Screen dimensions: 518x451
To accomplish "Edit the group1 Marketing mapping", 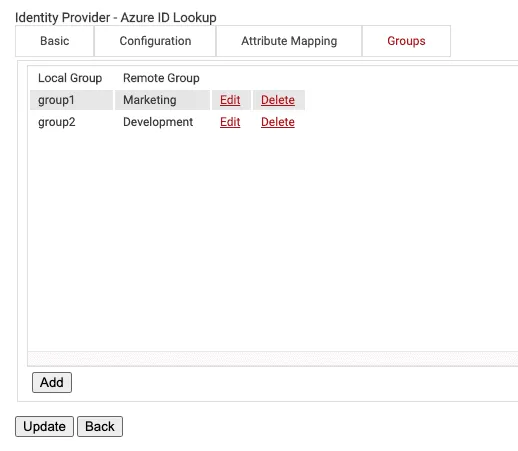I will pos(230,100).
